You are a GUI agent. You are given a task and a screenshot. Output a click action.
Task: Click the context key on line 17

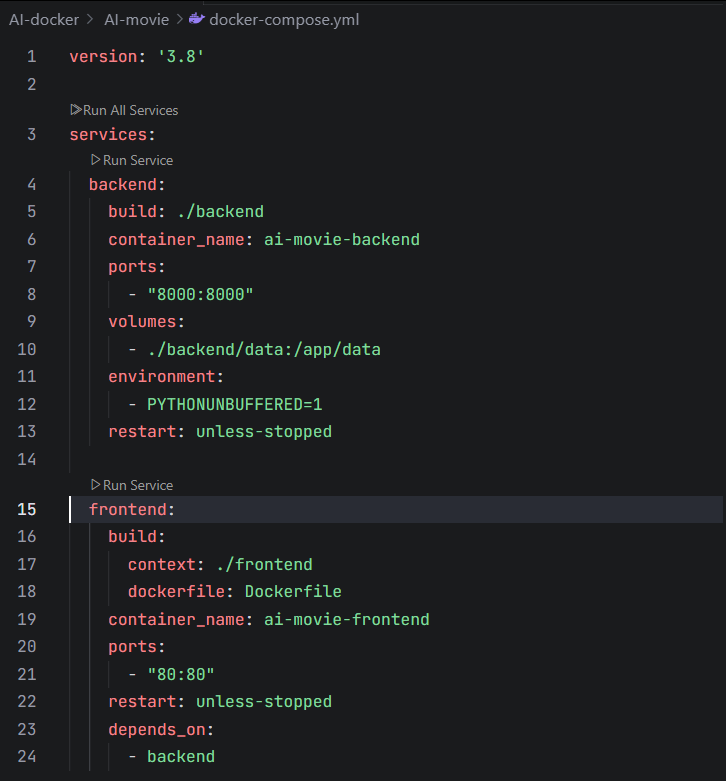[162, 564]
